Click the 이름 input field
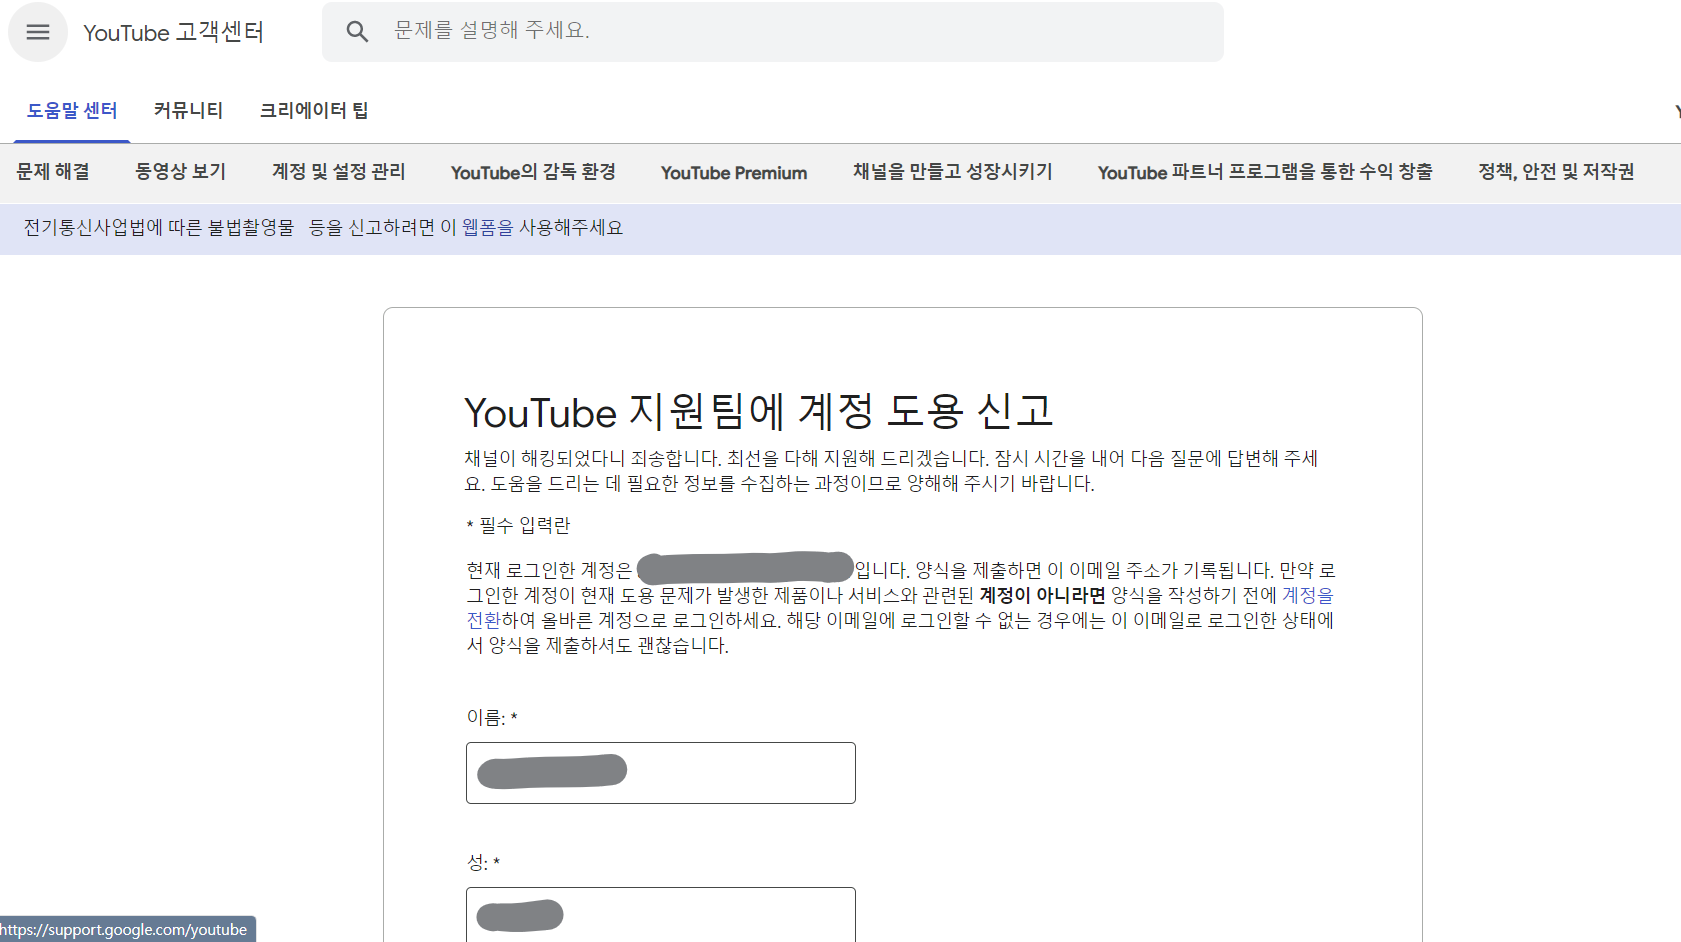1681x942 pixels. pyautogui.click(x=661, y=773)
